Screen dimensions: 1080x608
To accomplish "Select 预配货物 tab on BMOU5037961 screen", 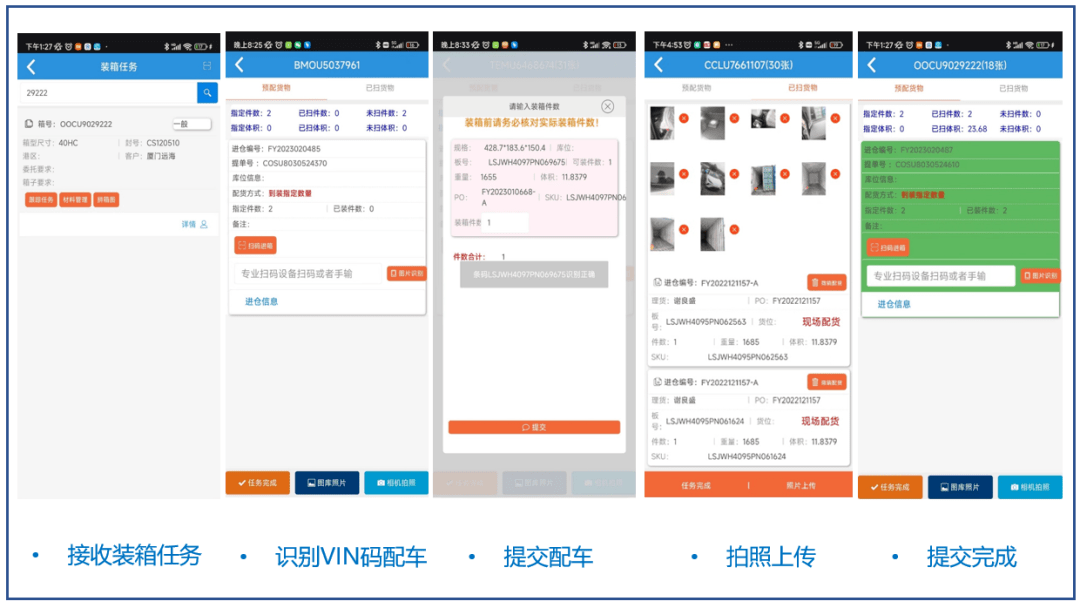I will pyautogui.click(x=276, y=88).
